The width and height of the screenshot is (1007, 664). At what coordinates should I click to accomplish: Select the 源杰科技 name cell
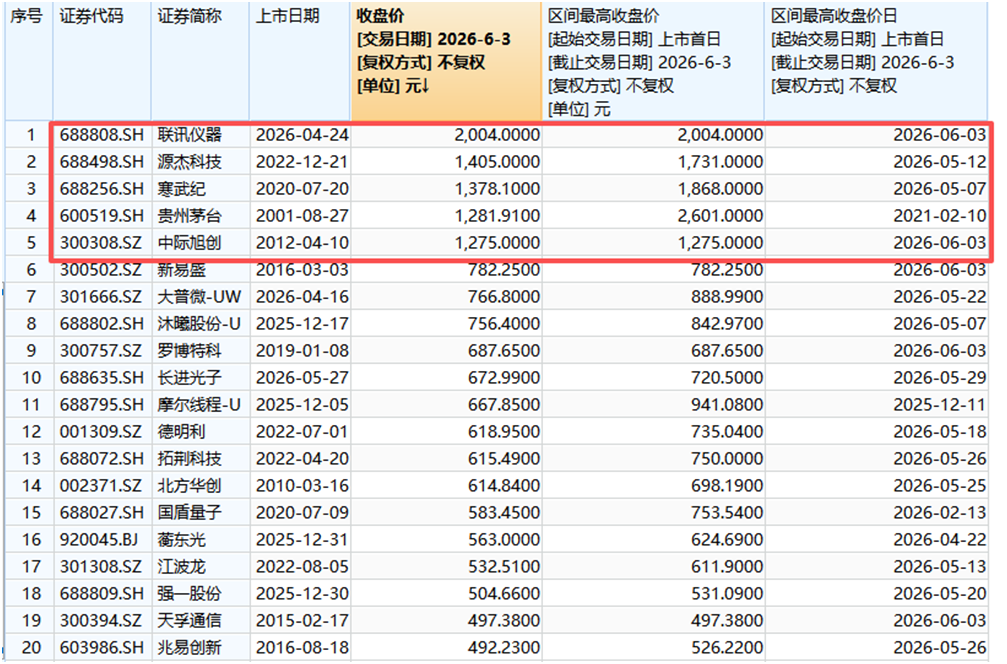pos(200,162)
